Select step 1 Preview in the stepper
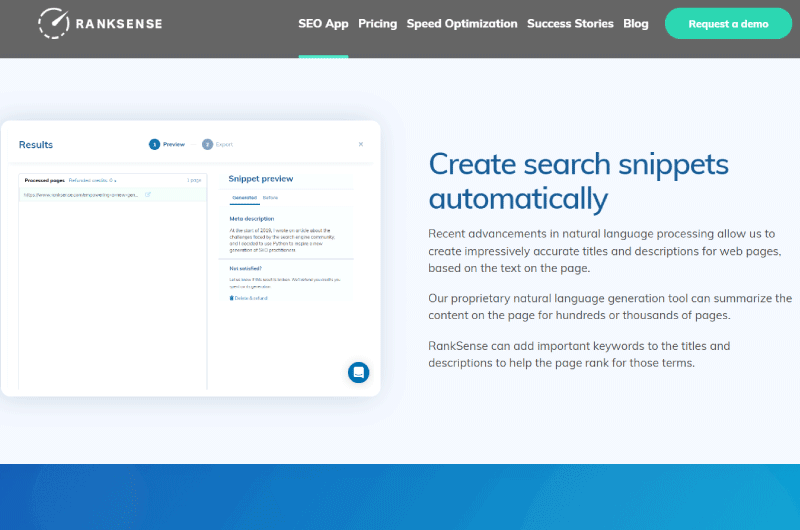This screenshot has height=530, width=800. tap(167, 144)
